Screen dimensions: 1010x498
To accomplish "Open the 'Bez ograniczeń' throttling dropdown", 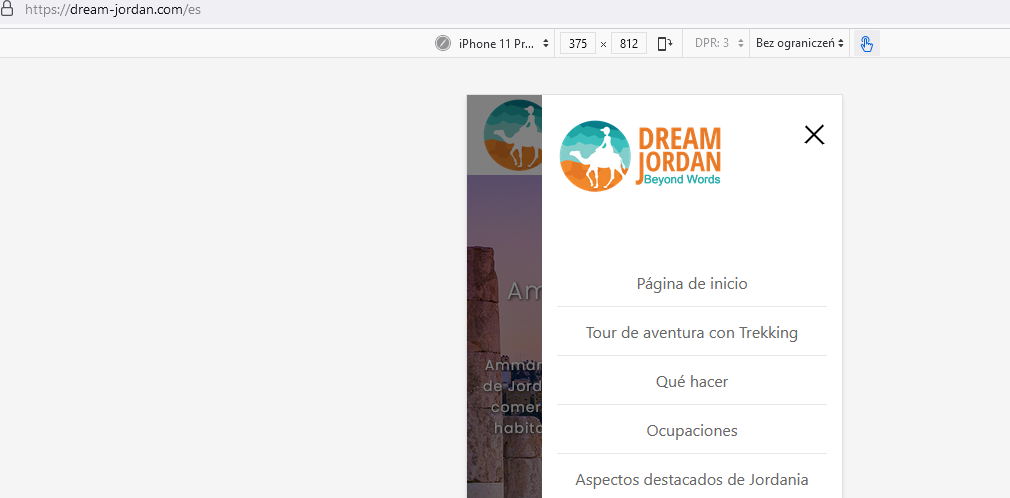I will click(800, 44).
